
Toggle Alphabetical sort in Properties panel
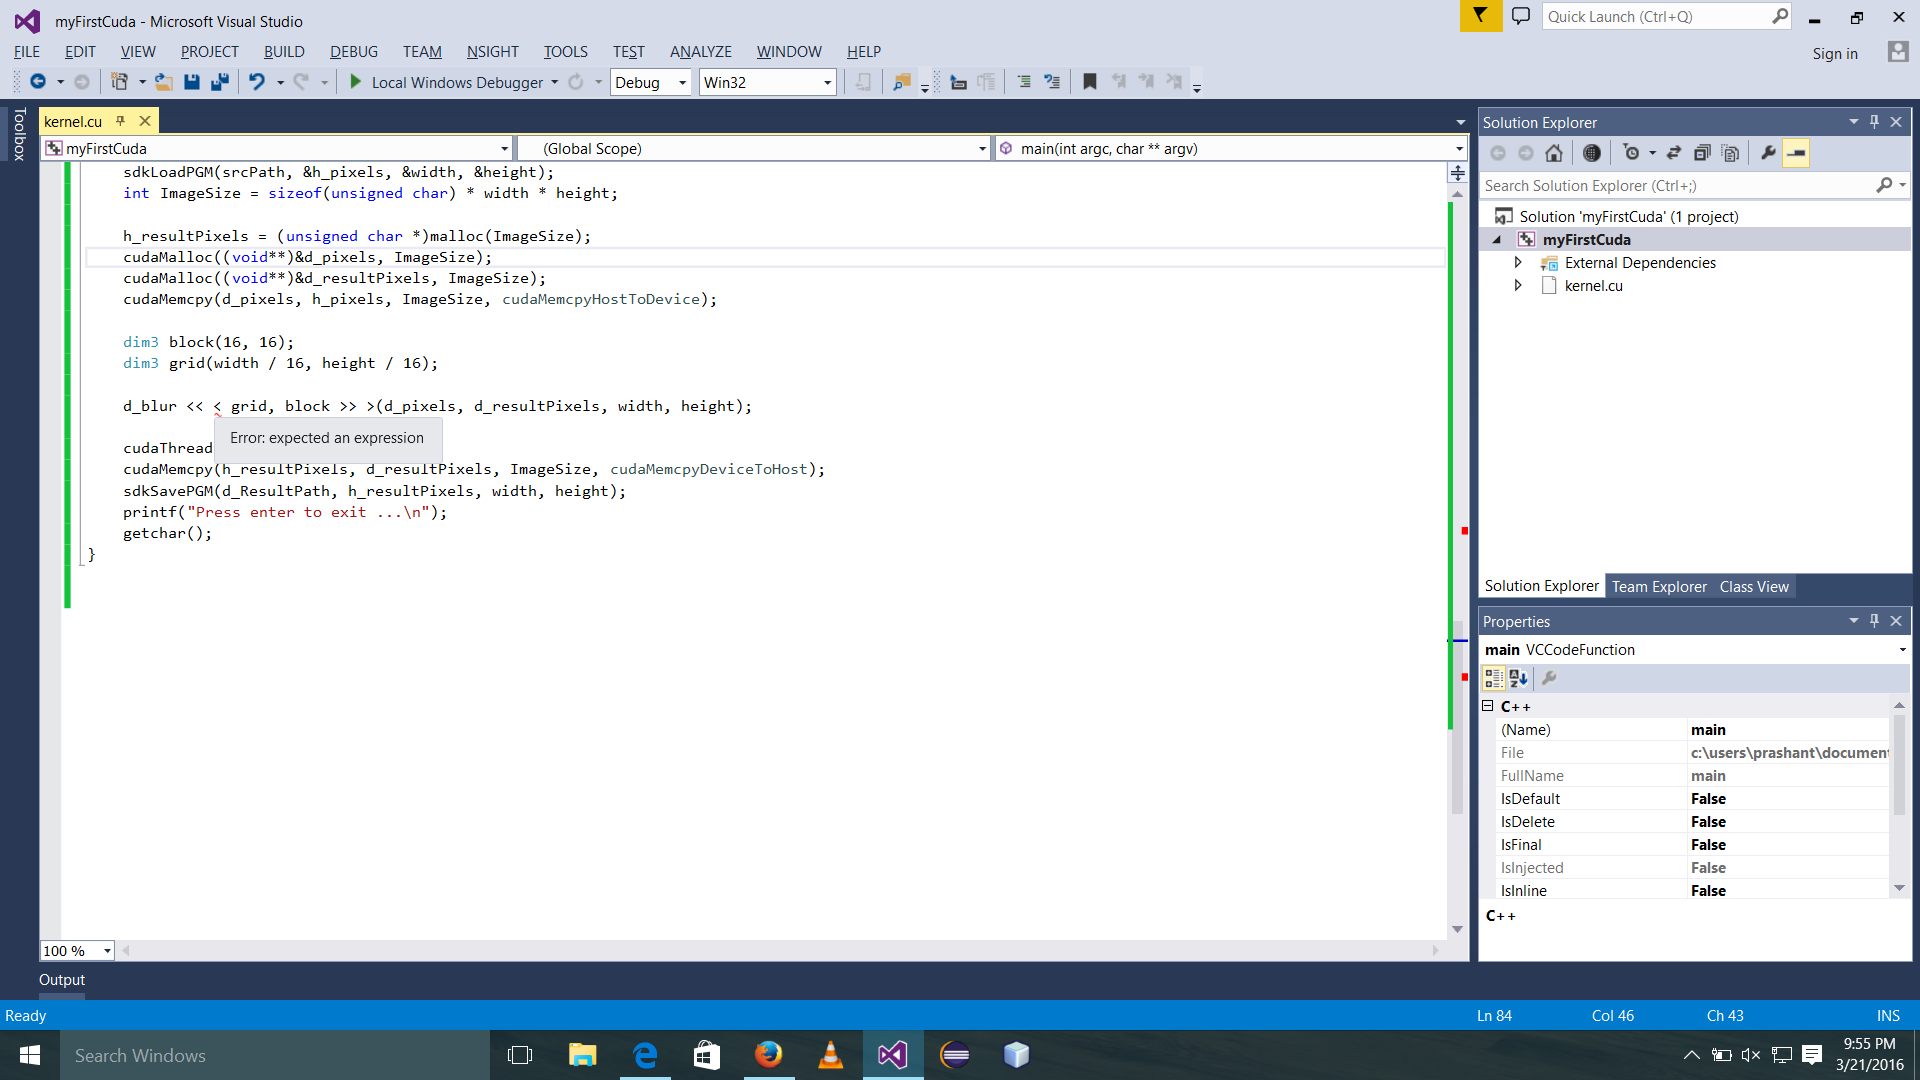click(x=1519, y=678)
